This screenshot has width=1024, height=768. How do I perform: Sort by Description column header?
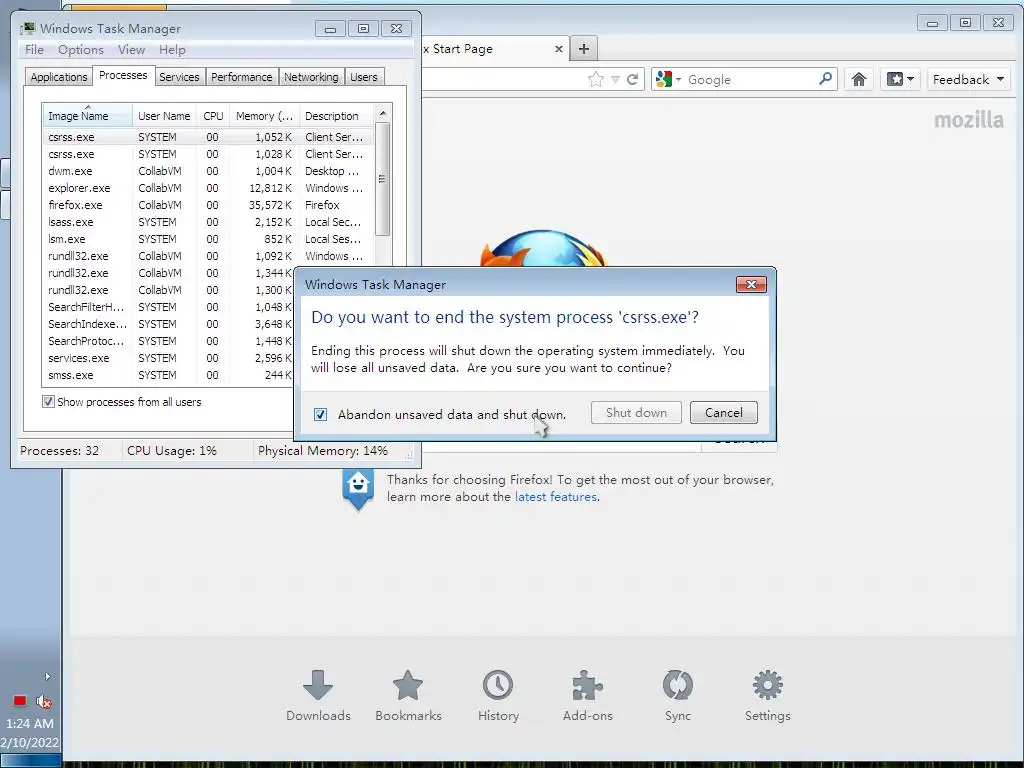click(336, 116)
